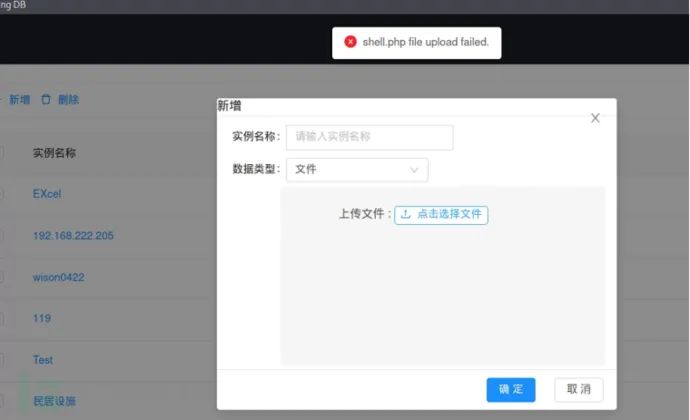The height and width of the screenshot is (420, 690).
Task: Expand 数据类型 select via chevron arrow
Action: (x=414, y=170)
